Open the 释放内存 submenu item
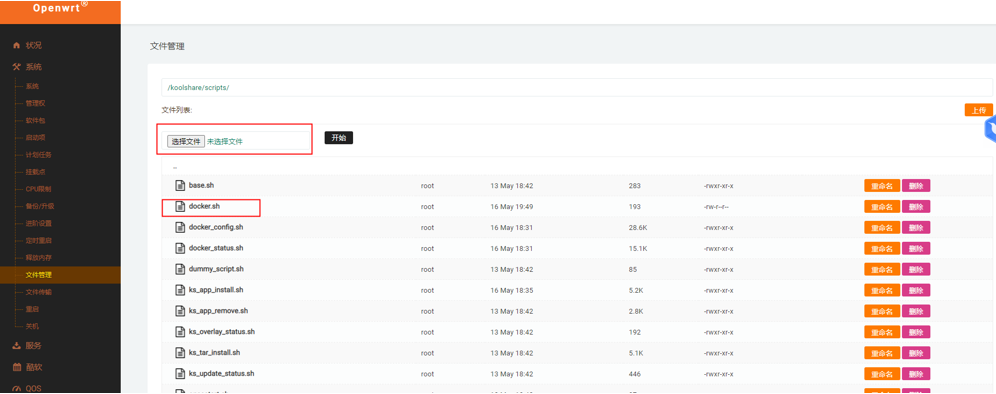Viewport: 996px width, 394px height. [39, 258]
